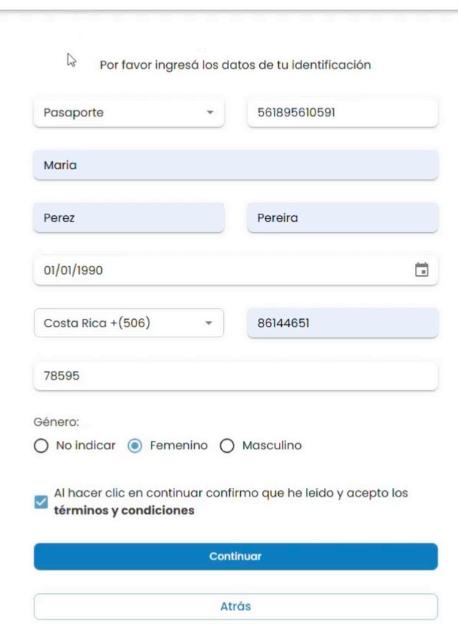Click the phone number field 86144651
Screen dimensions: 458x625
point(342,323)
